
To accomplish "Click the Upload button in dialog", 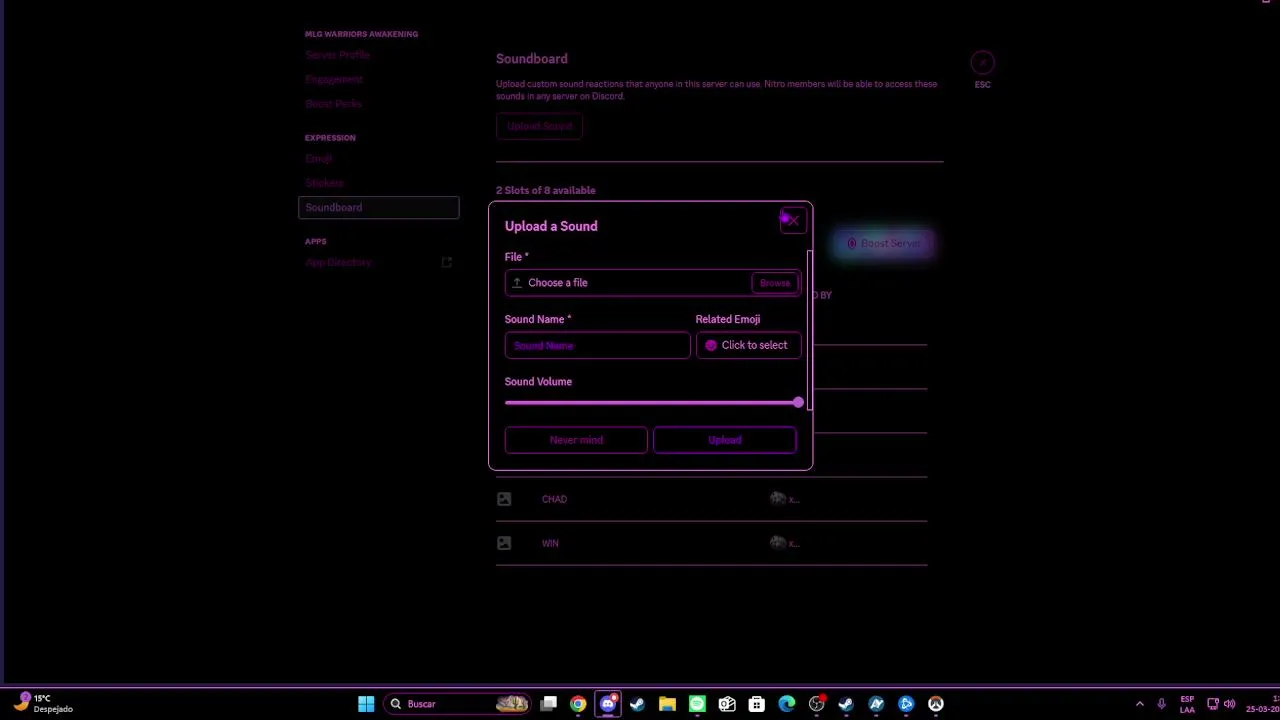I will click(725, 440).
